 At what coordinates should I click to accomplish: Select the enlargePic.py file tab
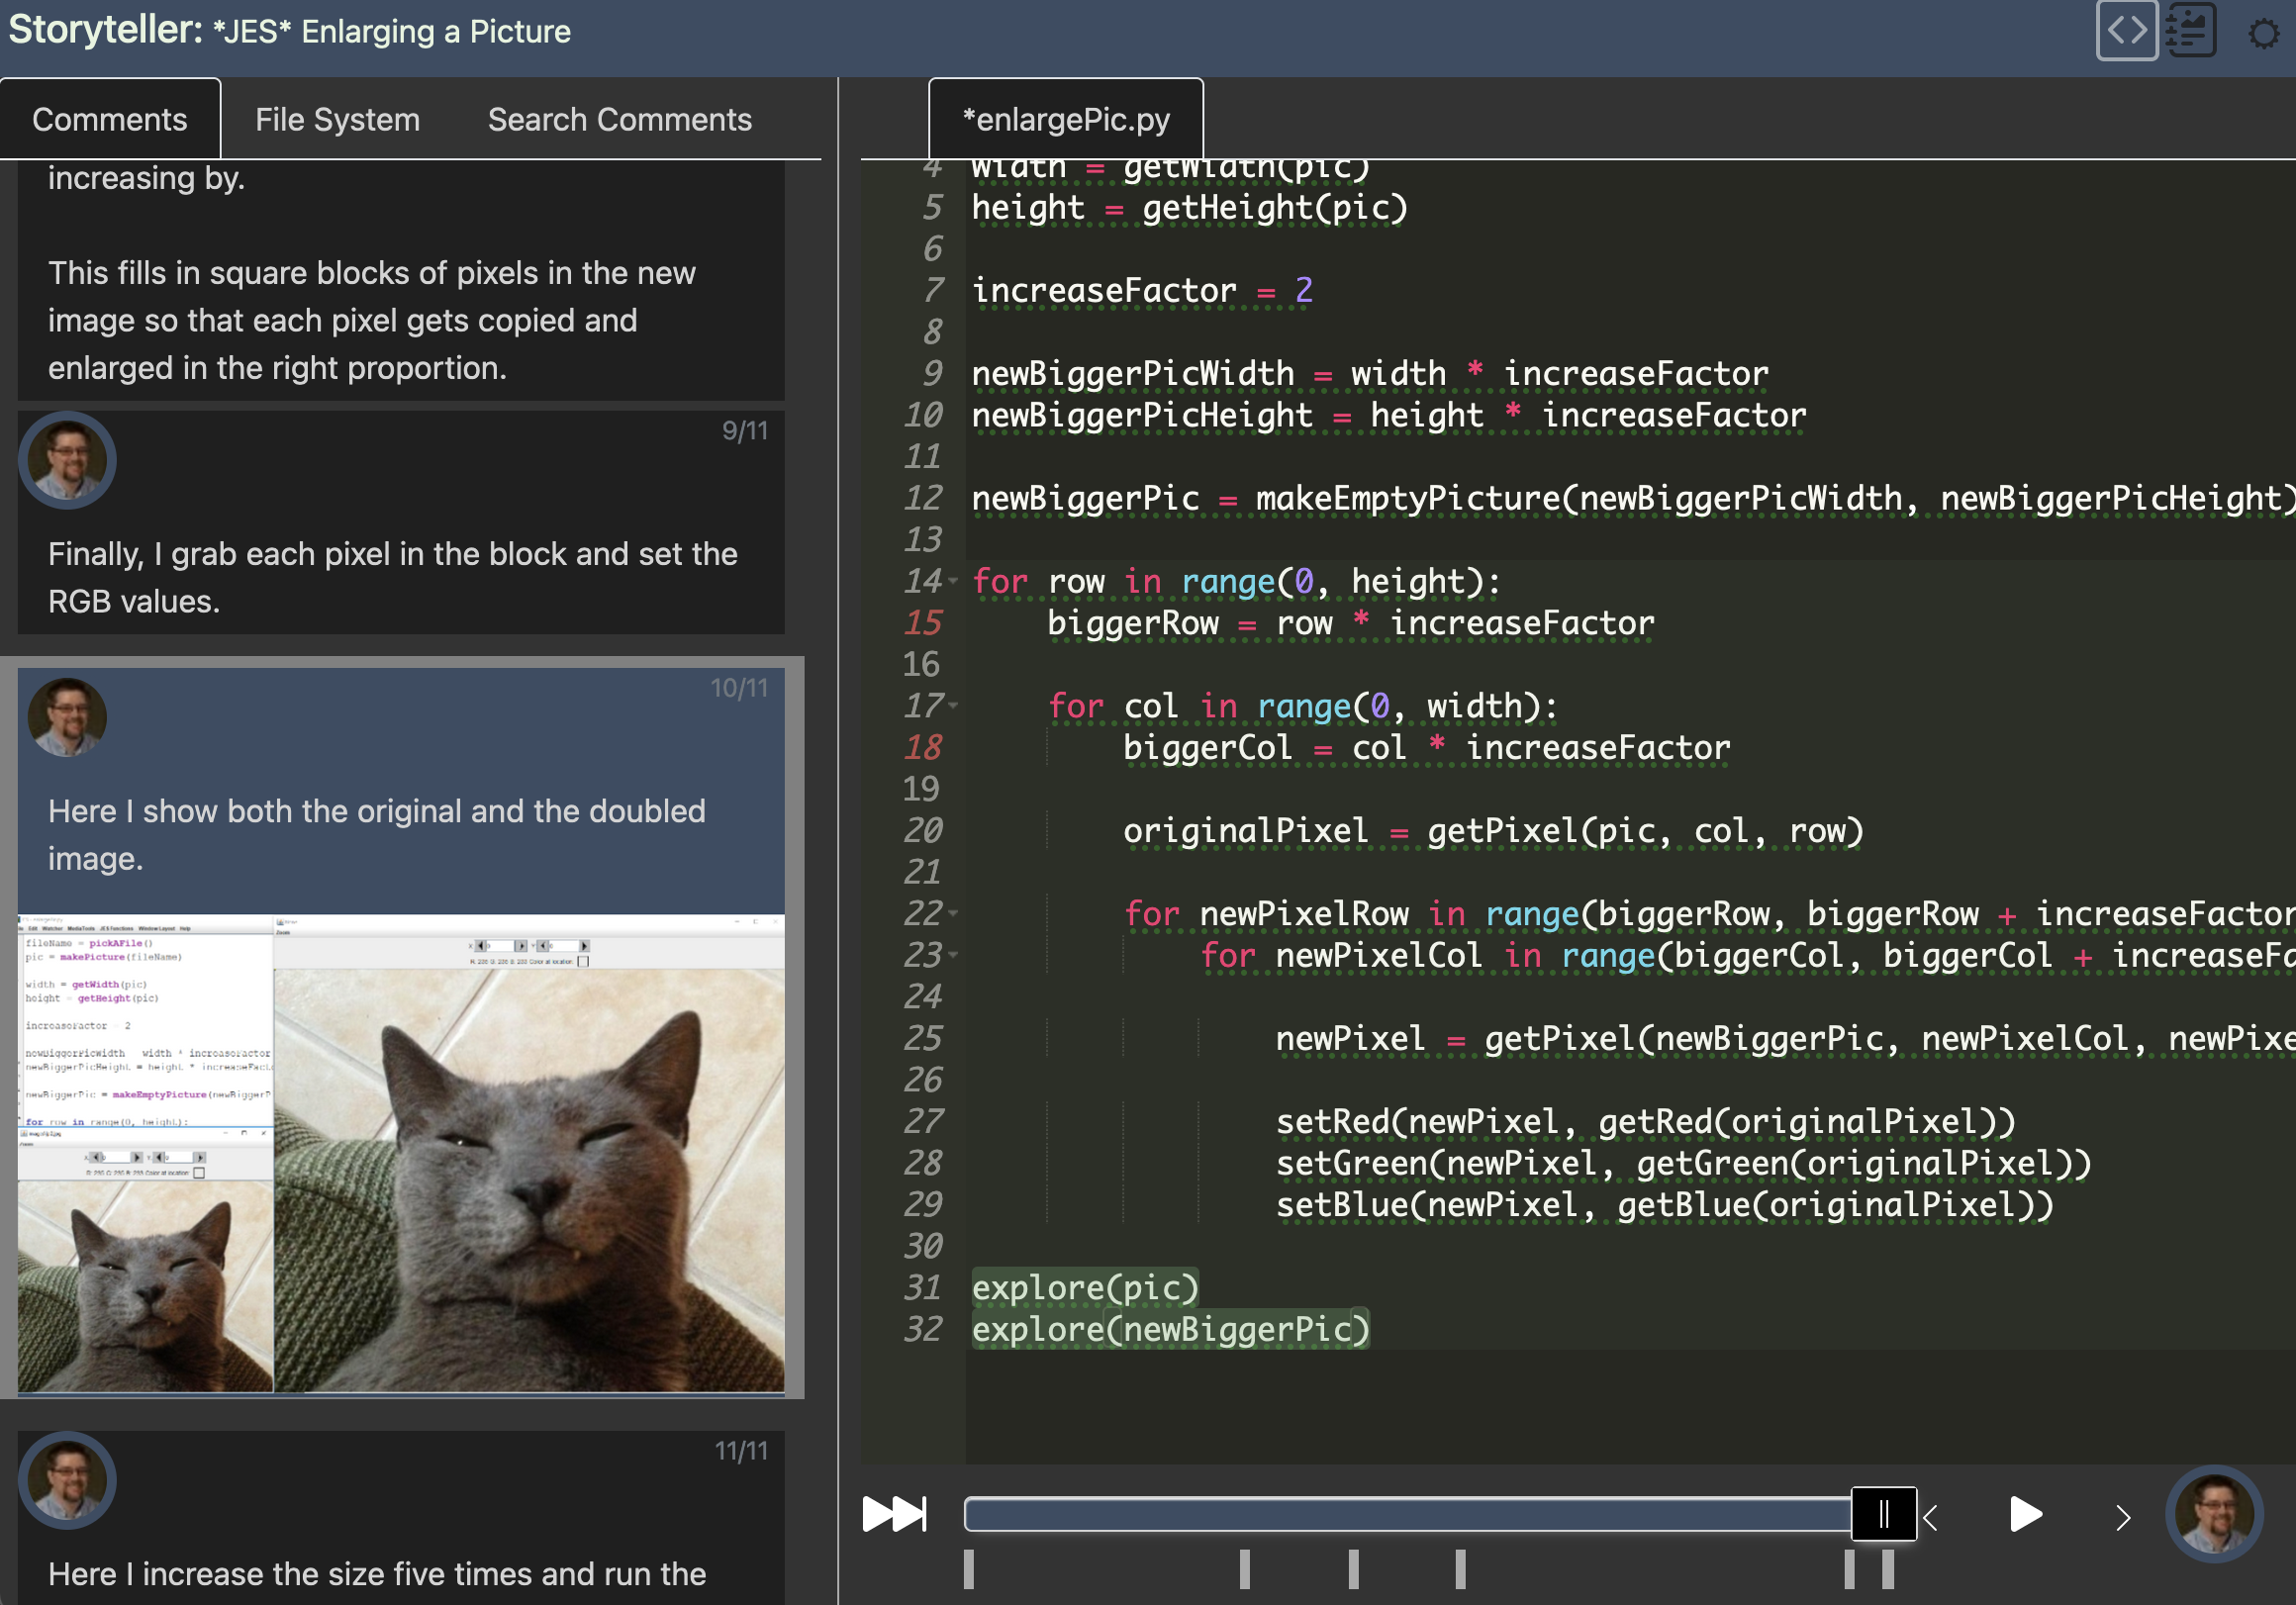click(1066, 119)
